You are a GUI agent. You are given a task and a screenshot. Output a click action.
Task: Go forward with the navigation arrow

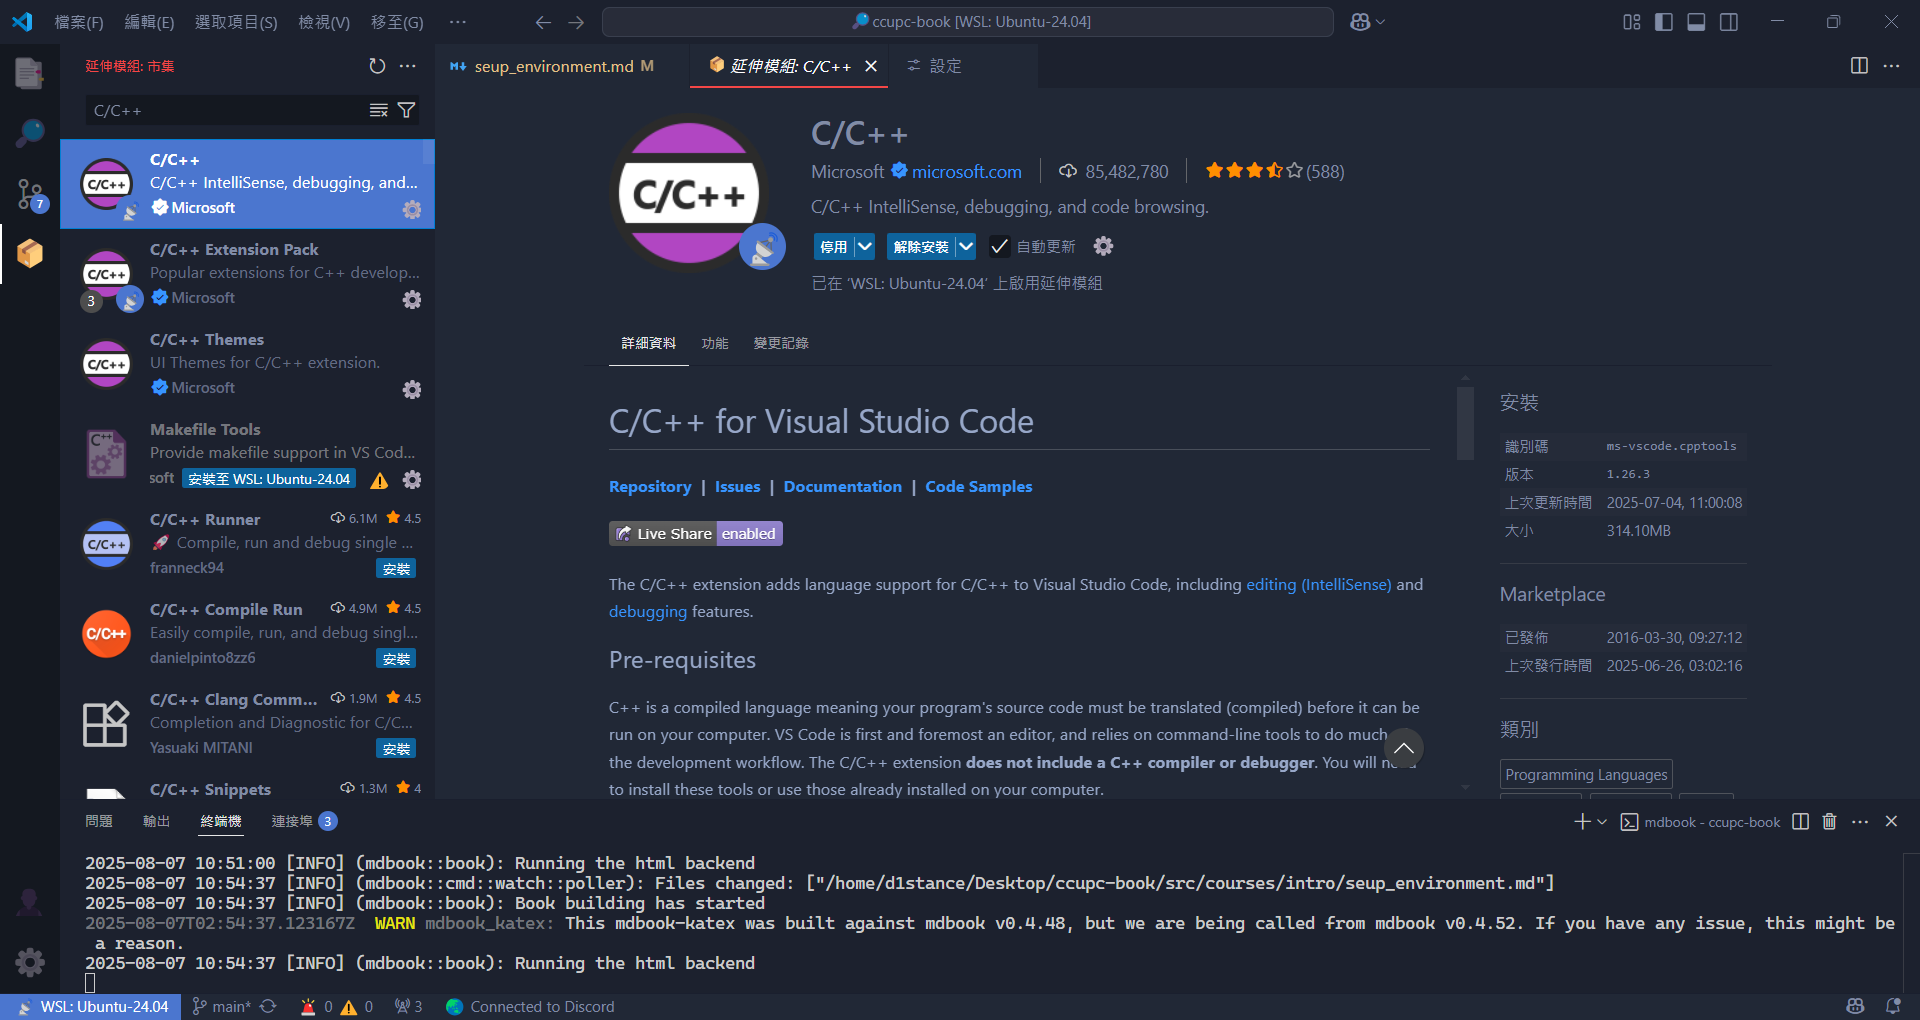[576, 22]
